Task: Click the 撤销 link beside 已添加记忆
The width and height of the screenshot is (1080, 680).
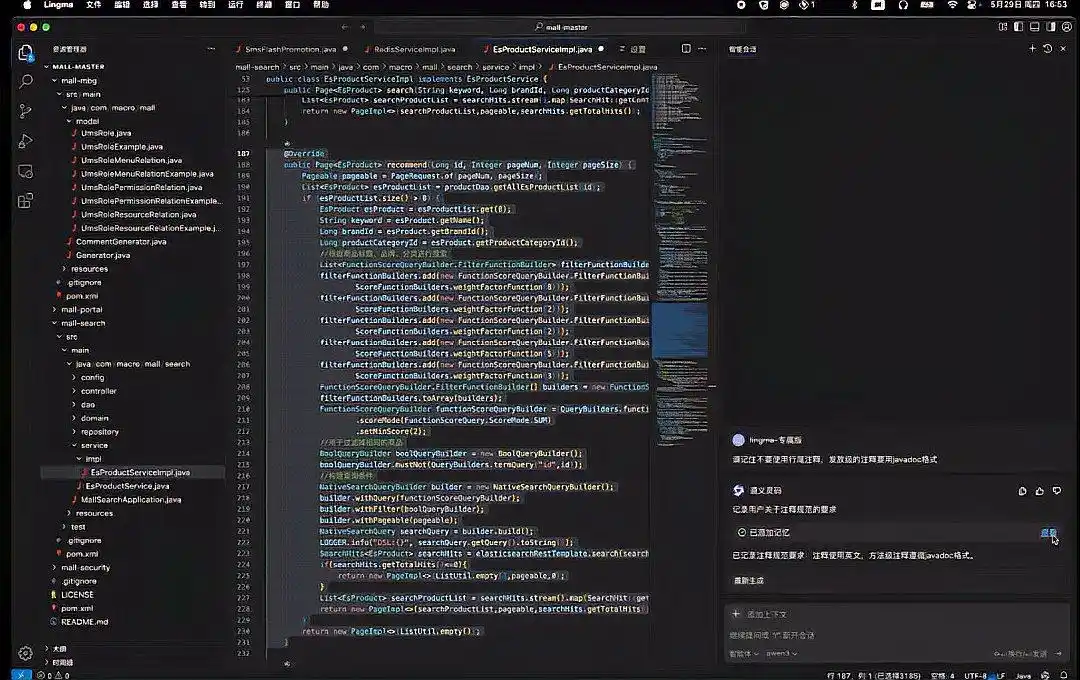Action: tap(1050, 533)
